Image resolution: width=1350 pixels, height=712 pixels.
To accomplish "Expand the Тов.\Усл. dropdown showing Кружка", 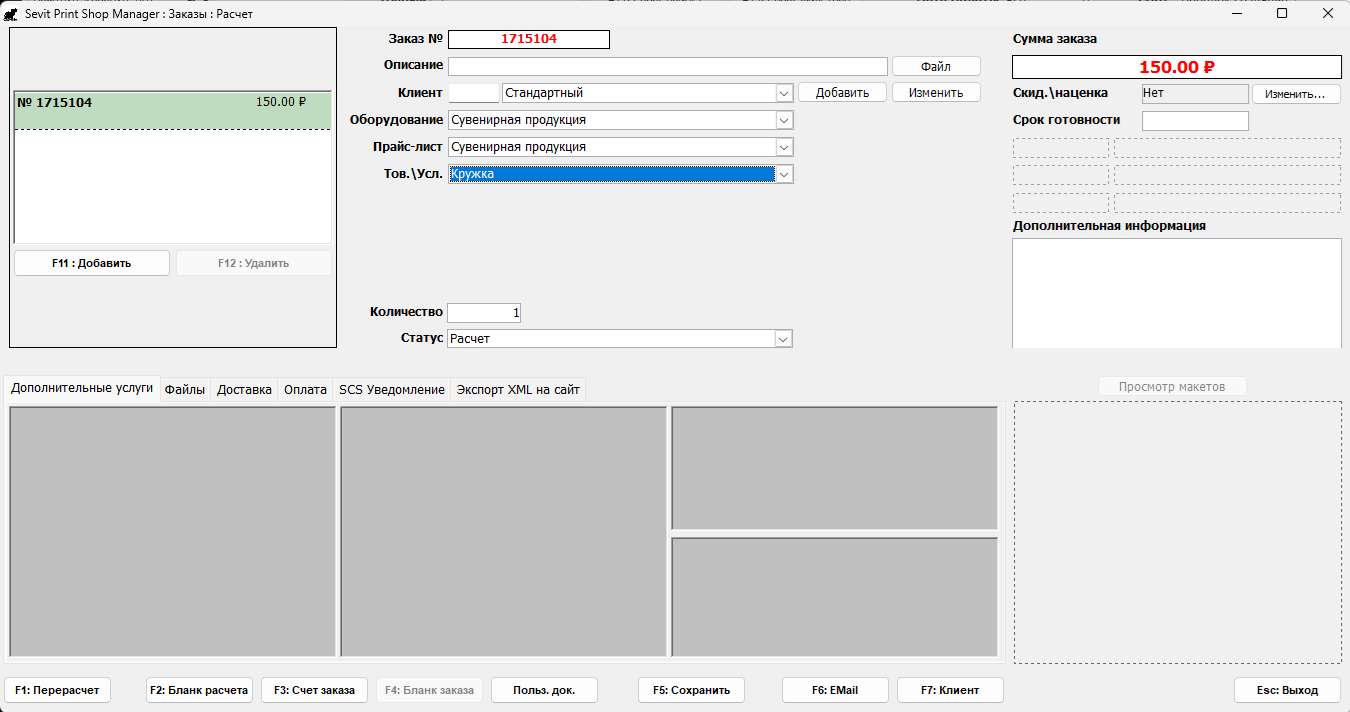I will (784, 174).
